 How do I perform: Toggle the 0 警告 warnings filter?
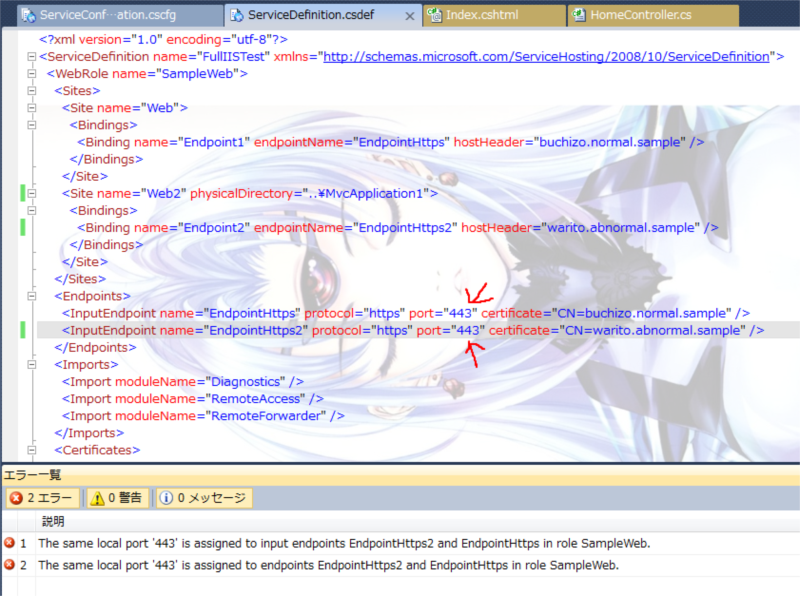(117, 498)
